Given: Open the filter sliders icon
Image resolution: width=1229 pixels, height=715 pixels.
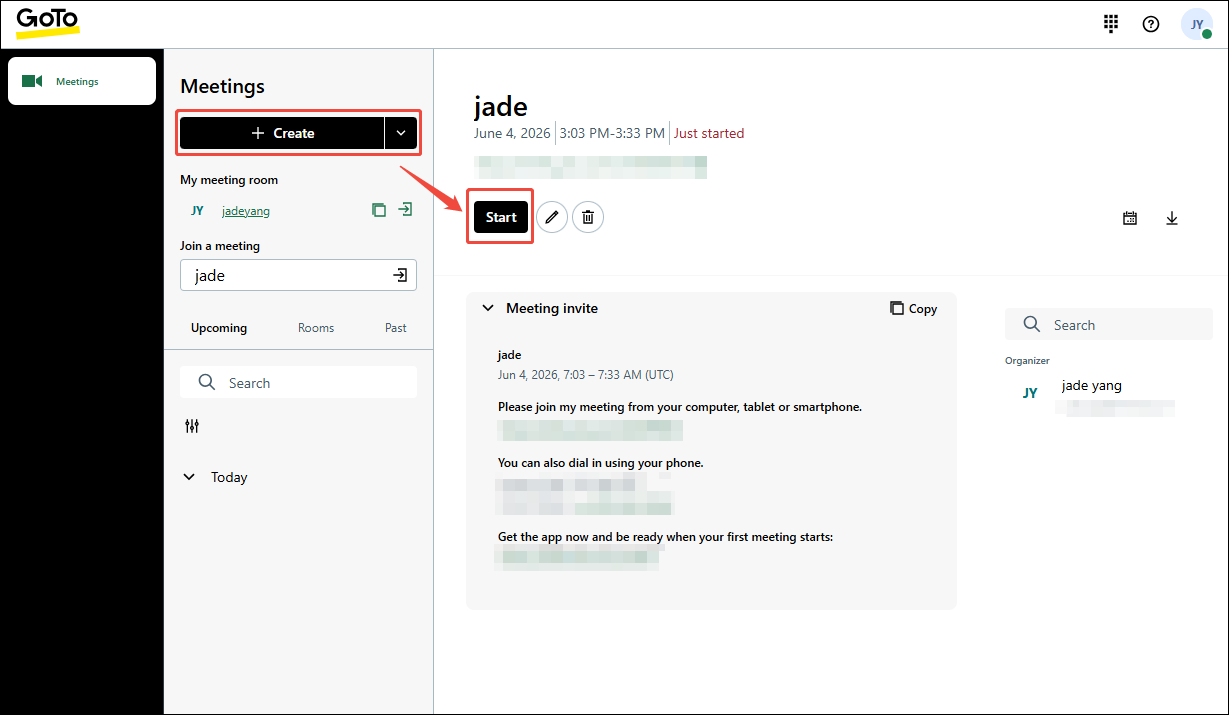Looking at the screenshot, I should 192,426.
